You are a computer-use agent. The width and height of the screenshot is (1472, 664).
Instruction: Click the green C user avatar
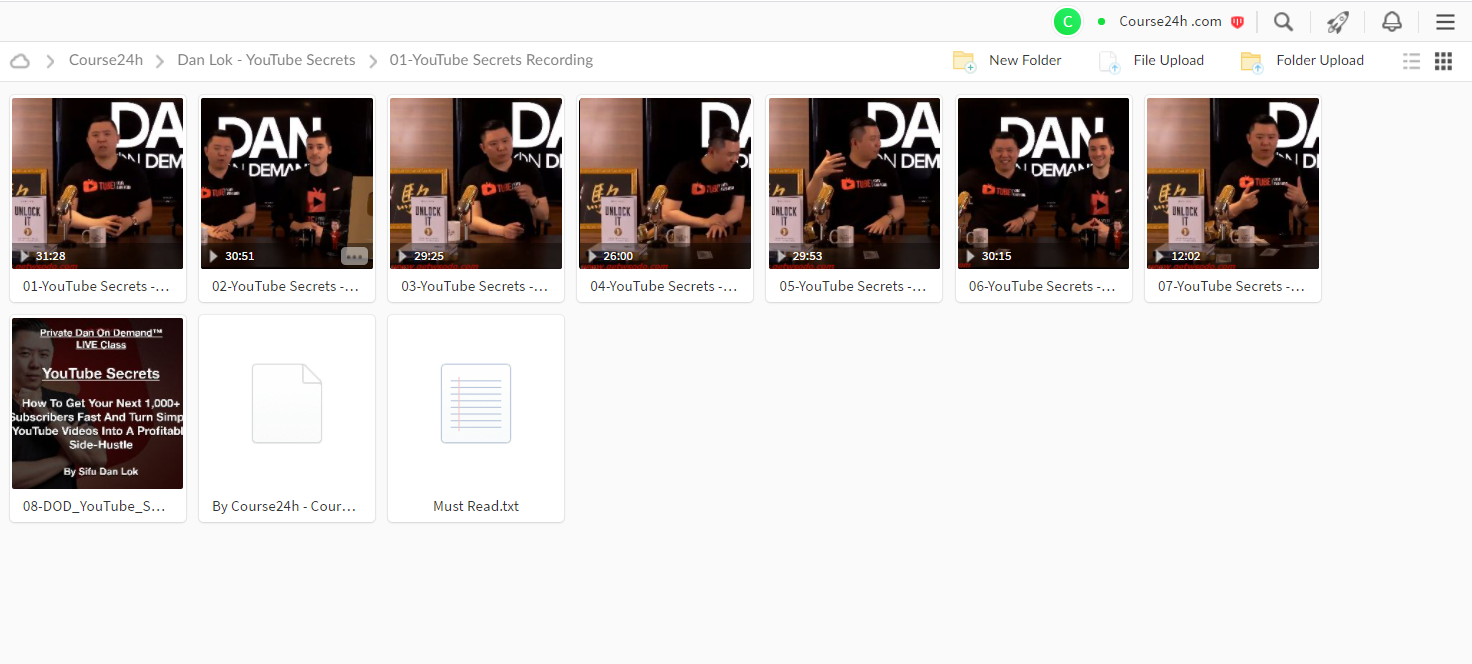point(1068,21)
